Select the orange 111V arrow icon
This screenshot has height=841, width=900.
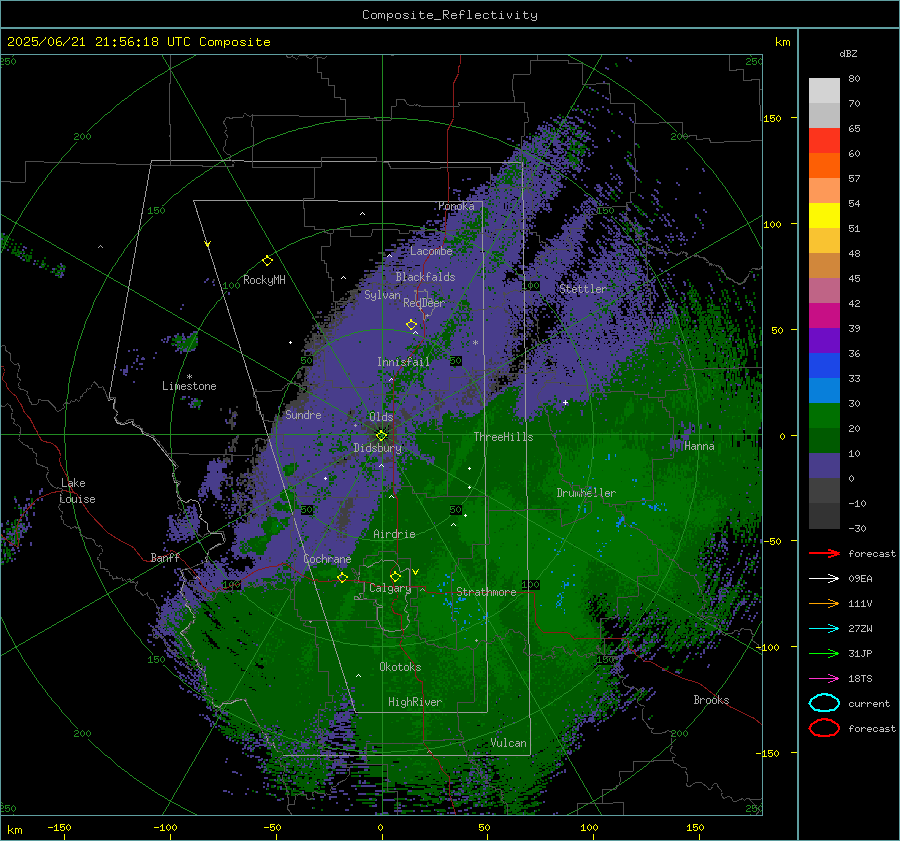(x=824, y=603)
